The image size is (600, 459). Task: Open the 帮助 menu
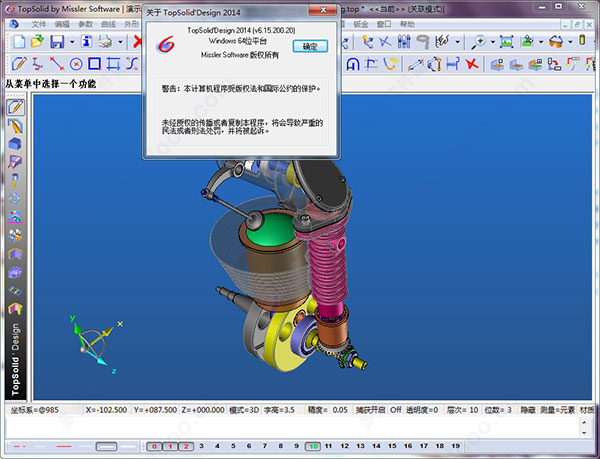(408, 24)
